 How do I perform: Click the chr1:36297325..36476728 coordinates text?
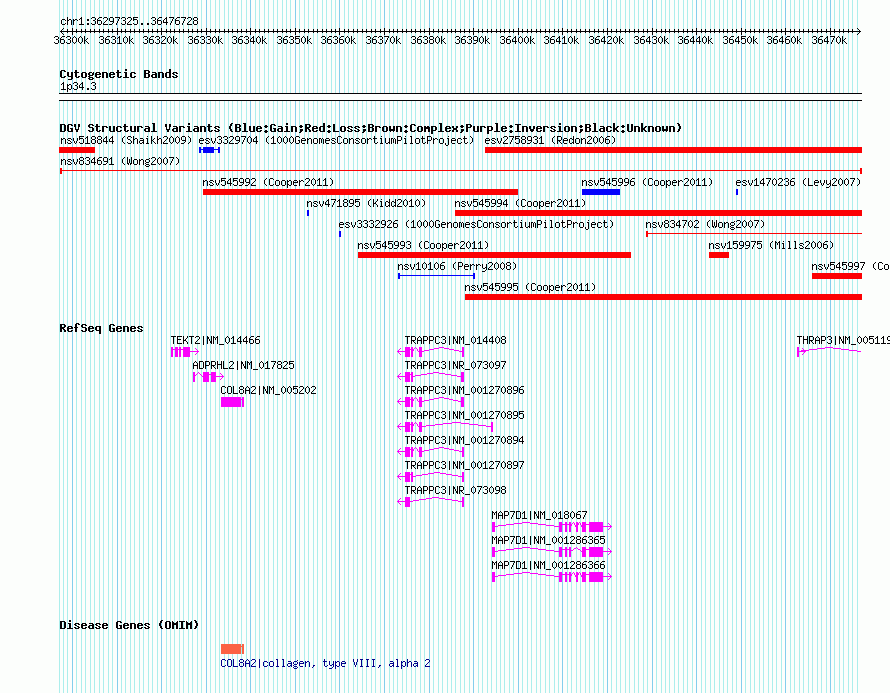(129, 22)
